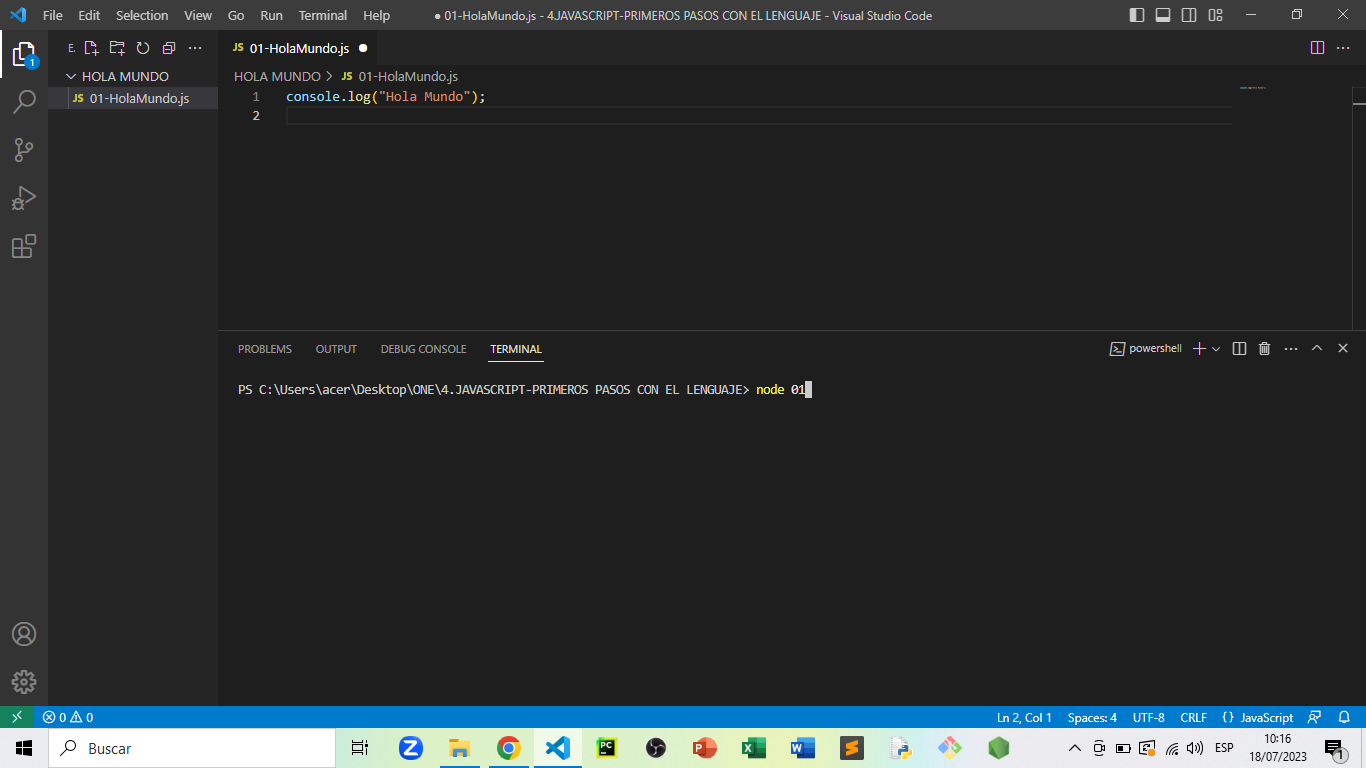
Task: Click the errors and warnings status item
Action: 68,717
